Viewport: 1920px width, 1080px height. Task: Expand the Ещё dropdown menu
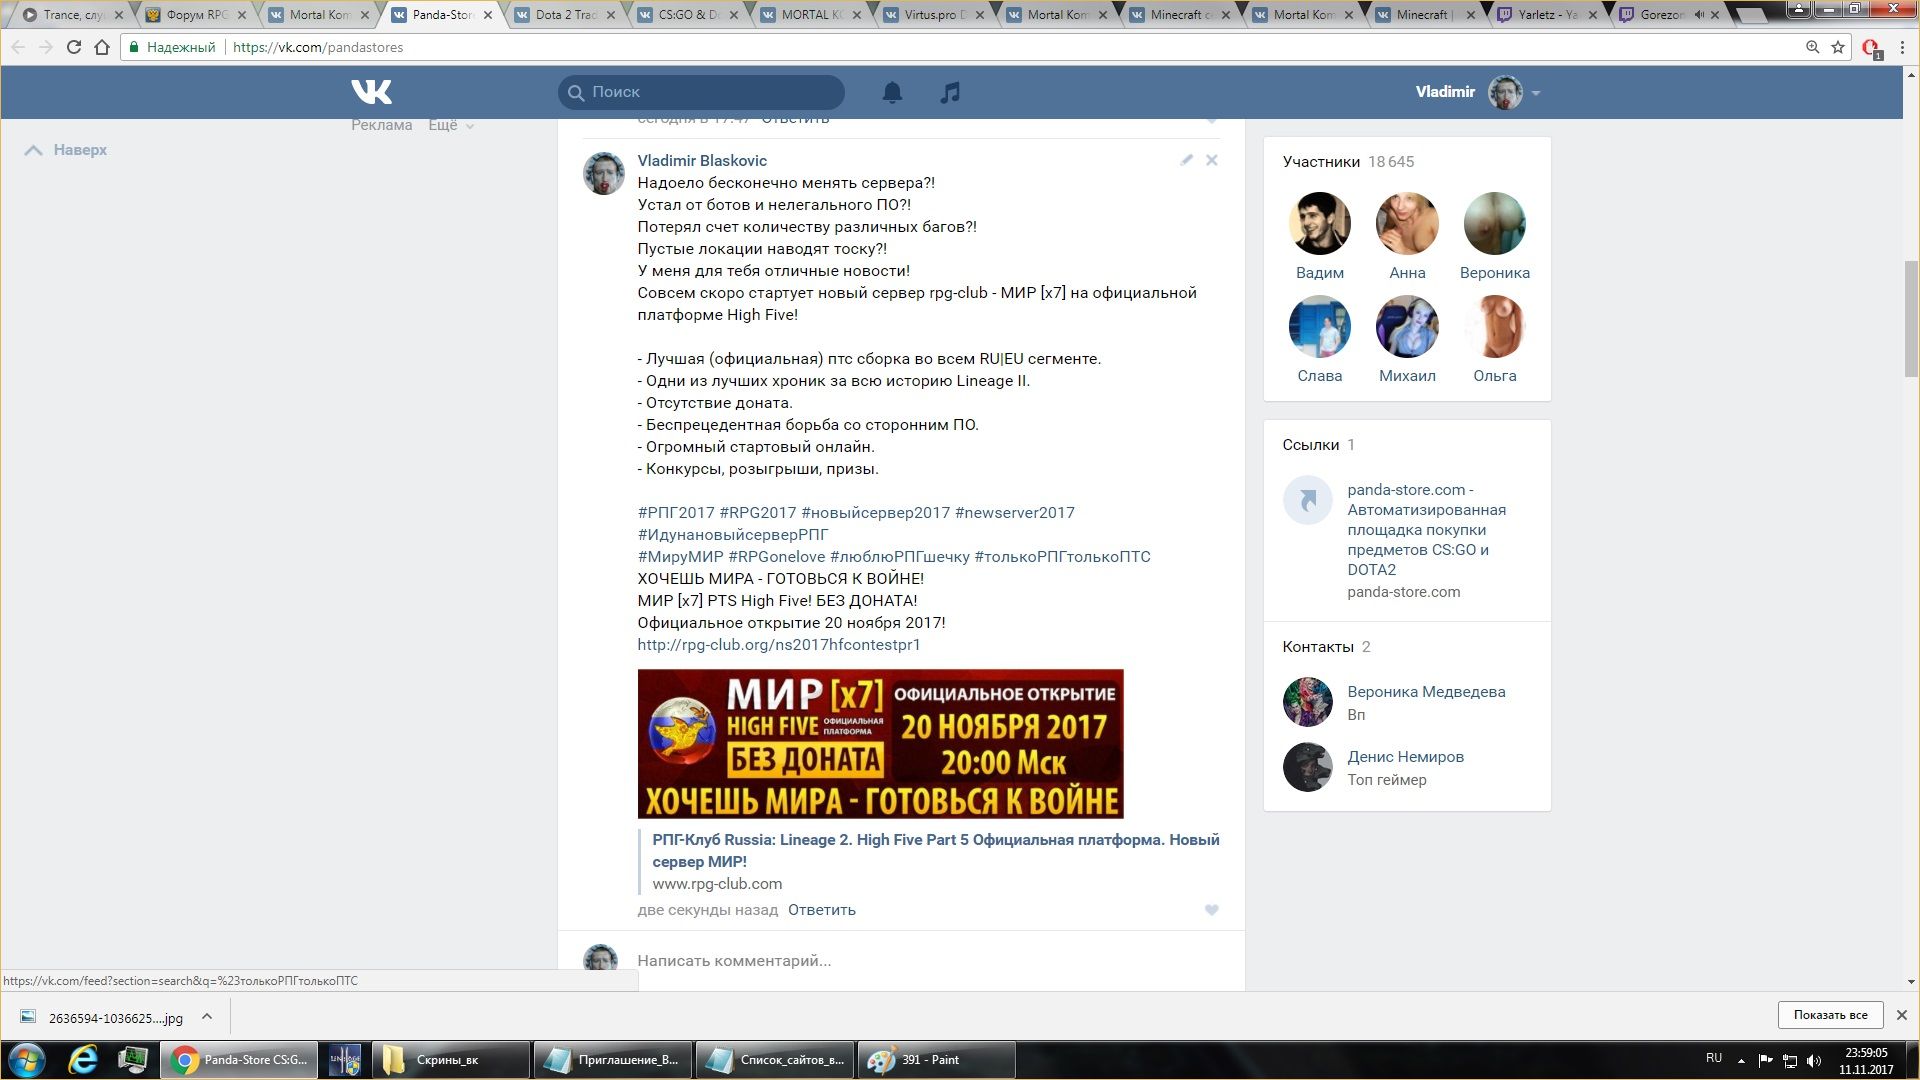[450, 125]
